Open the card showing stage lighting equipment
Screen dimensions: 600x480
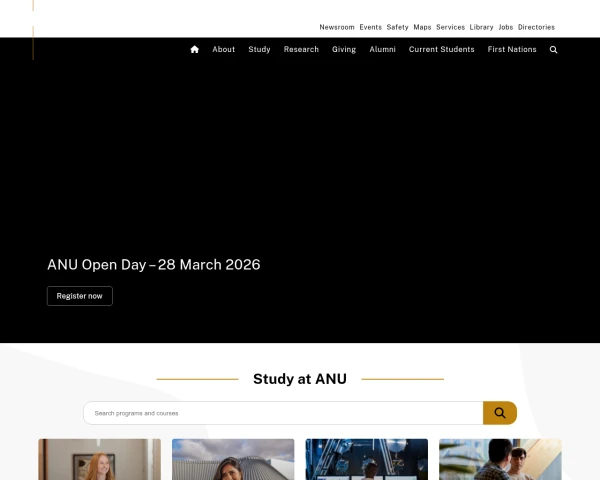click(x=367, y=459)
